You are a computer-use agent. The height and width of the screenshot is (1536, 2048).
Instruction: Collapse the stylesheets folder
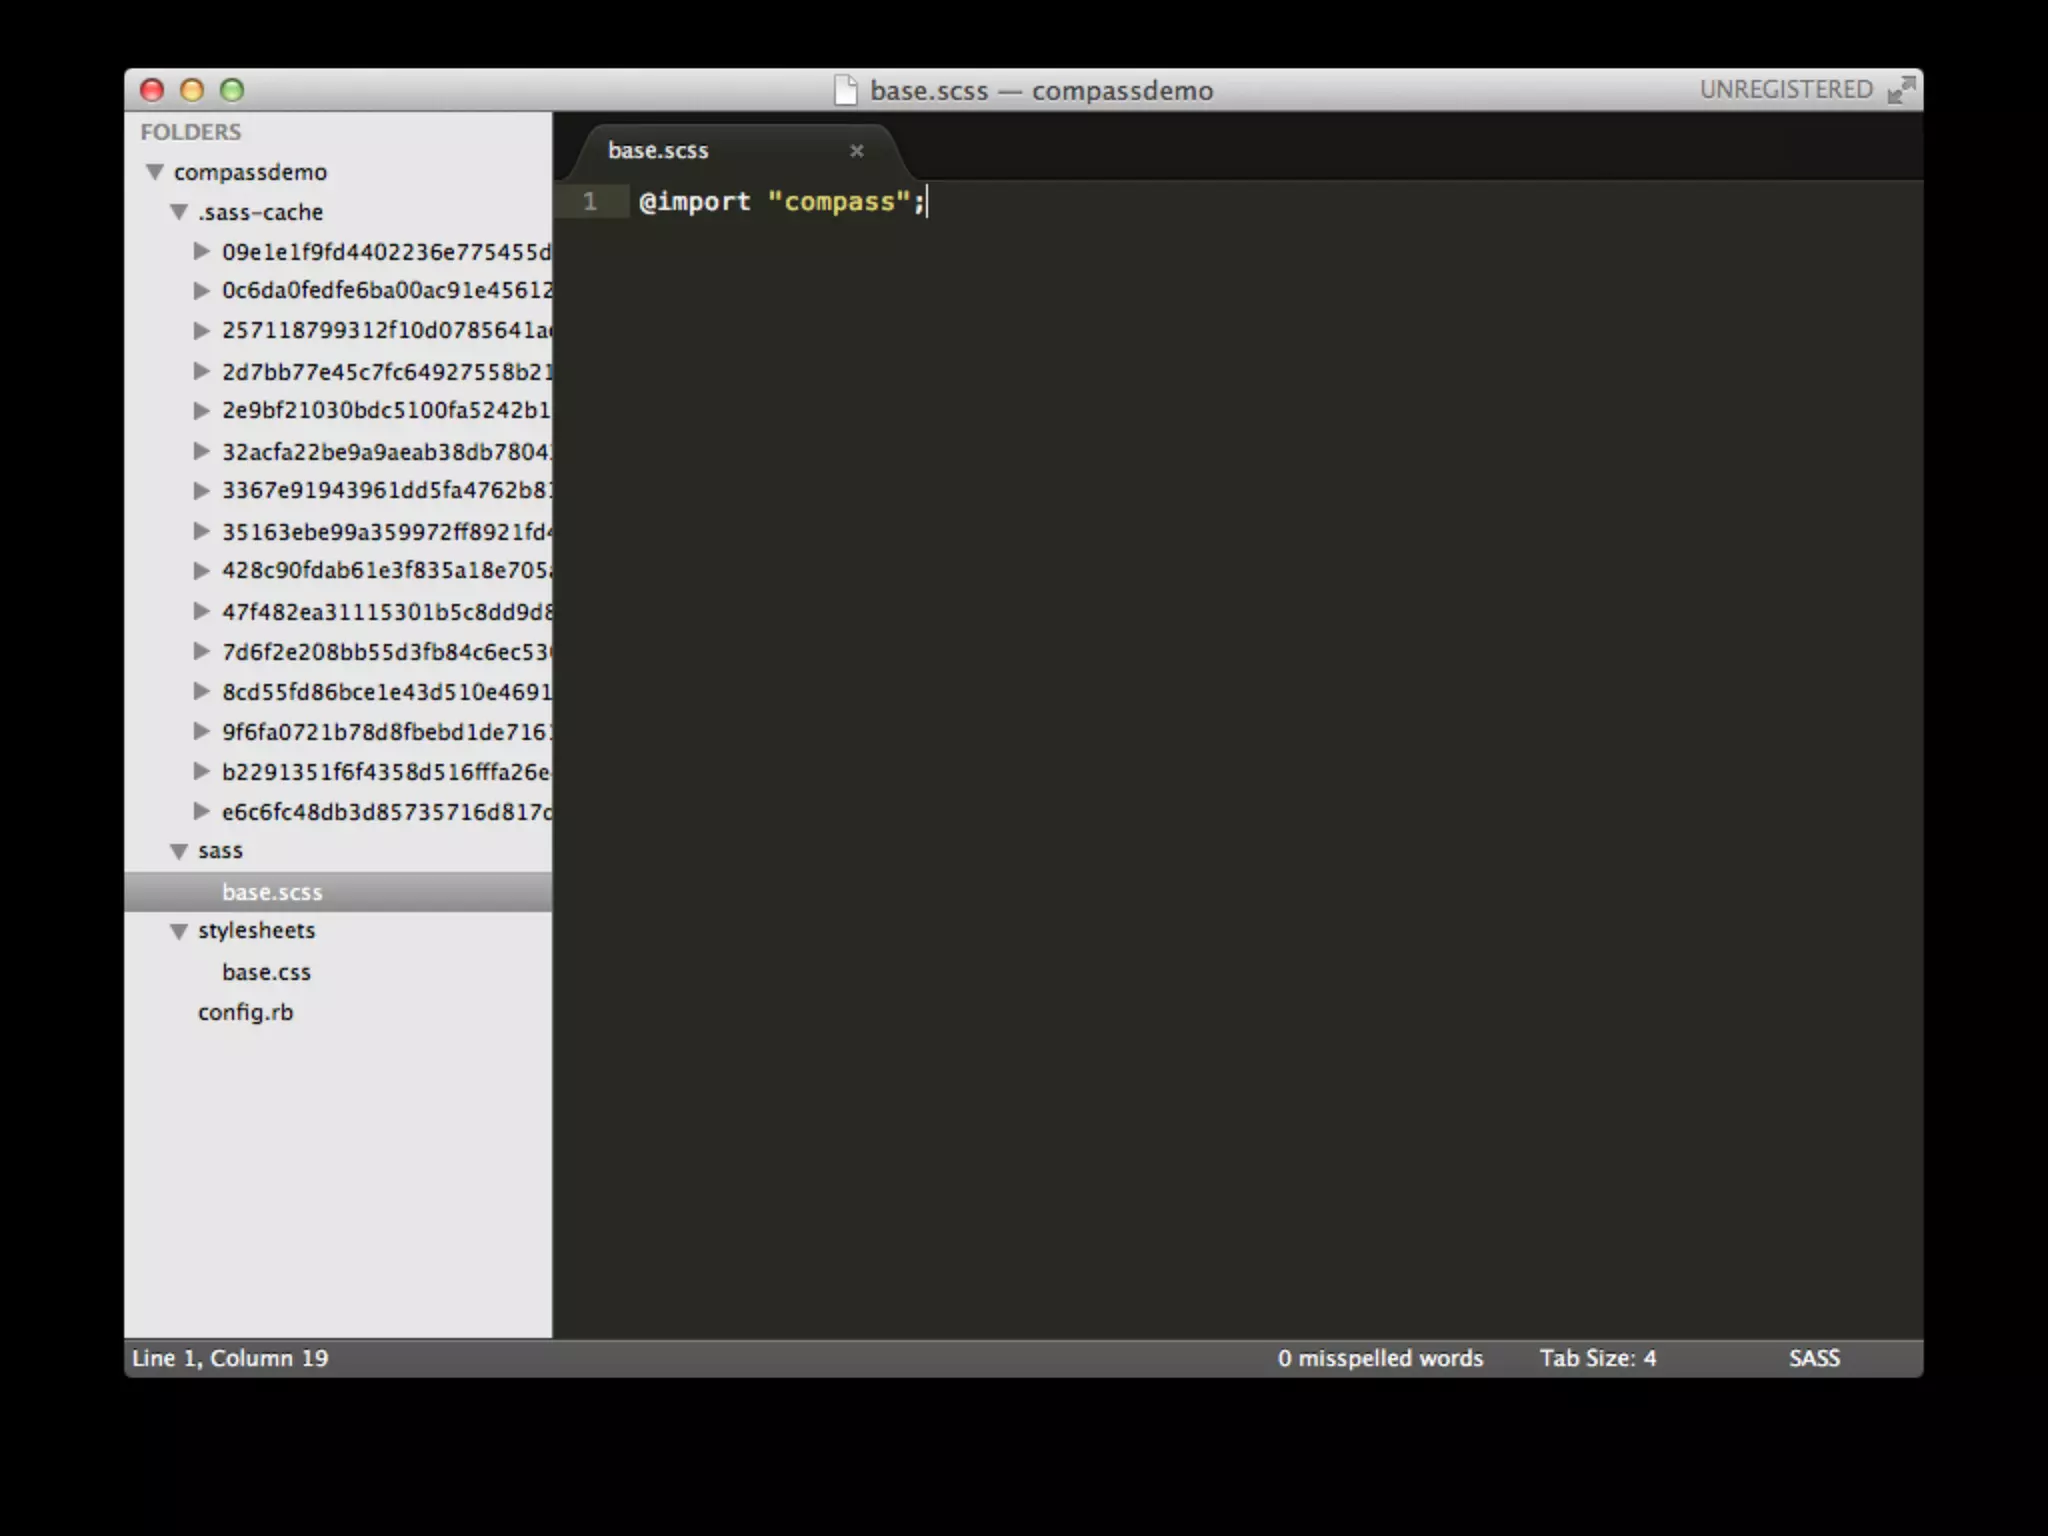[x=179, y=931]
